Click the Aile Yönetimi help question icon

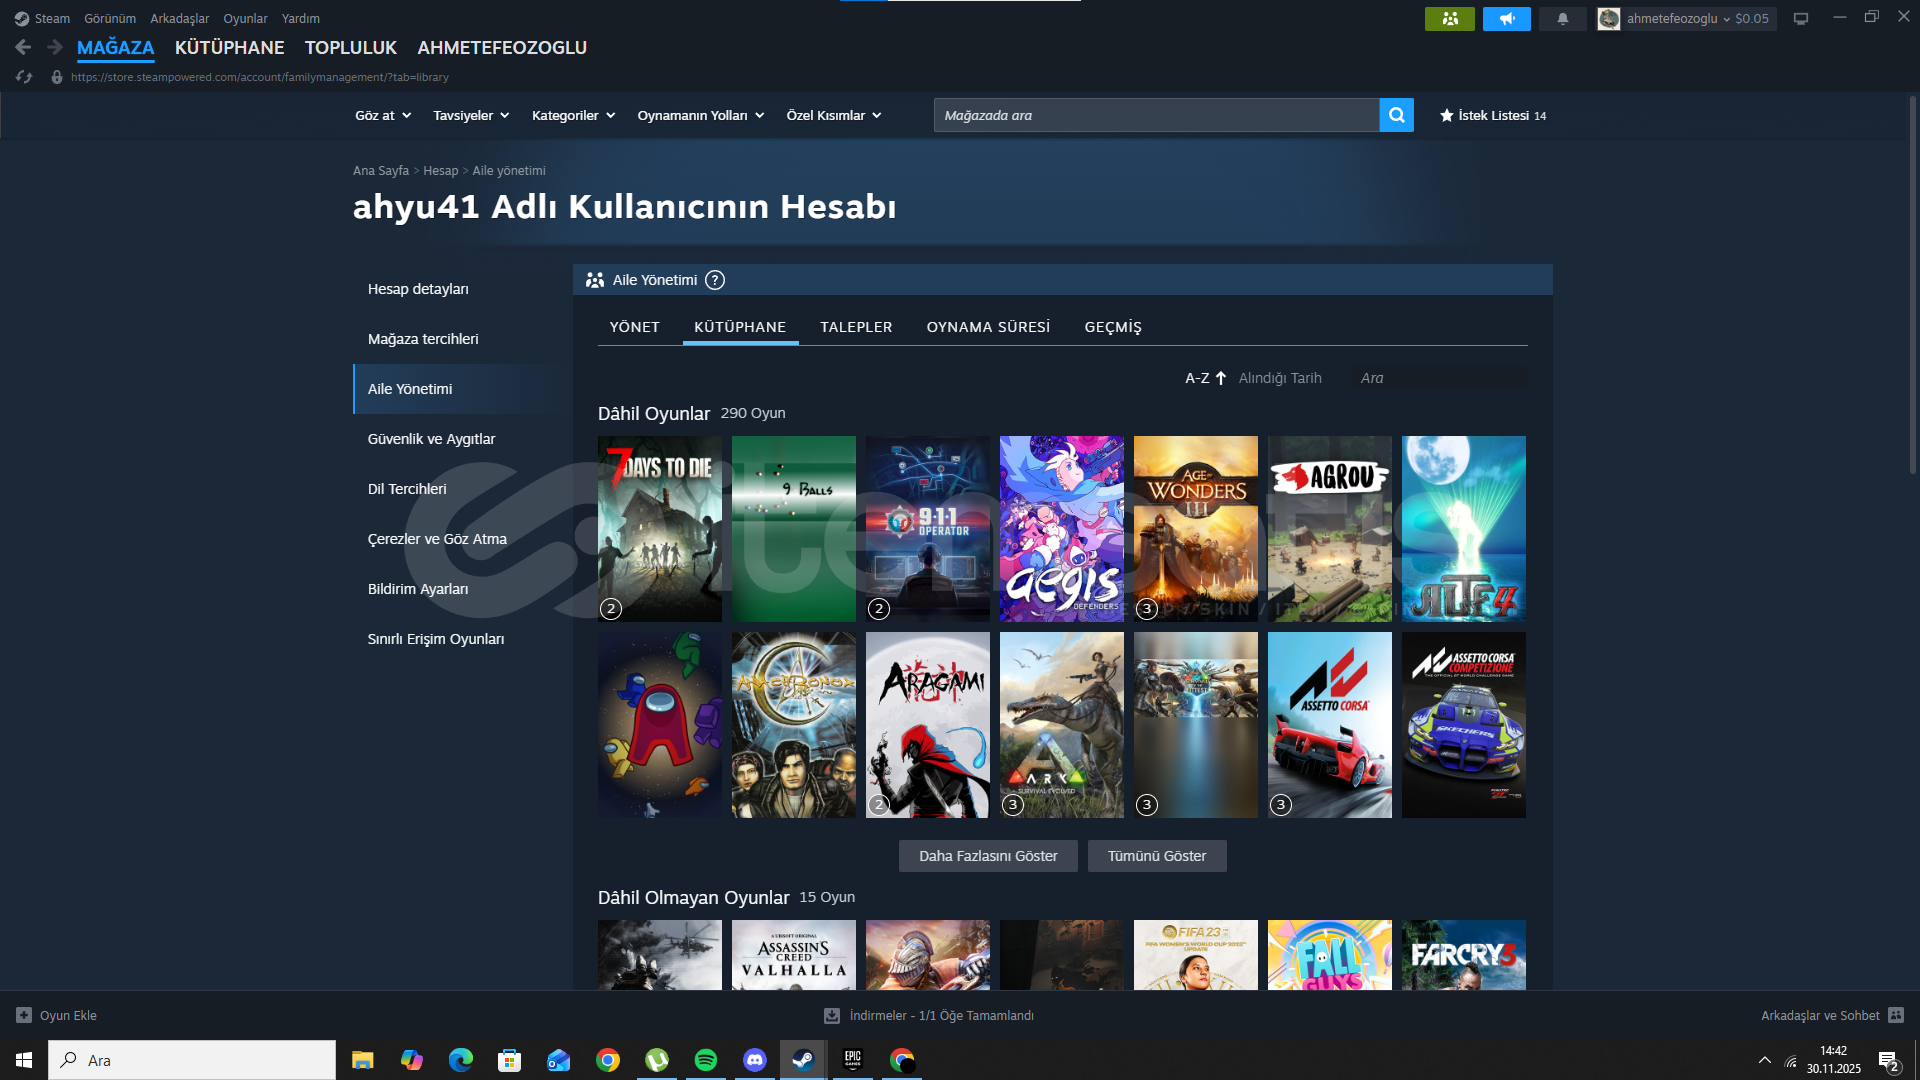tap(714, 280)
